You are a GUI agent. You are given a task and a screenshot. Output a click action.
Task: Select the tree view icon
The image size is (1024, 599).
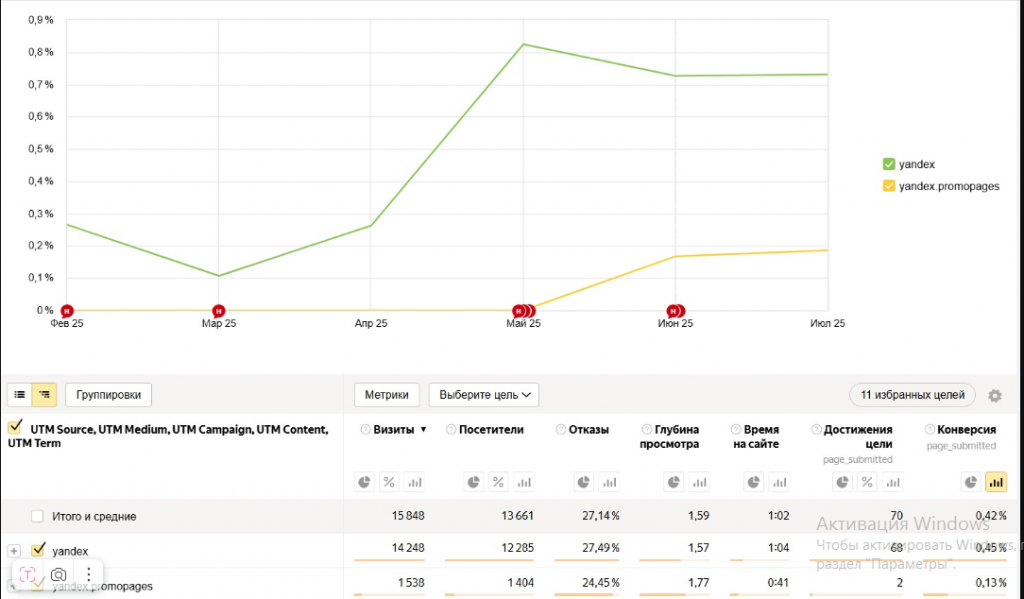(x=44, y=395)
